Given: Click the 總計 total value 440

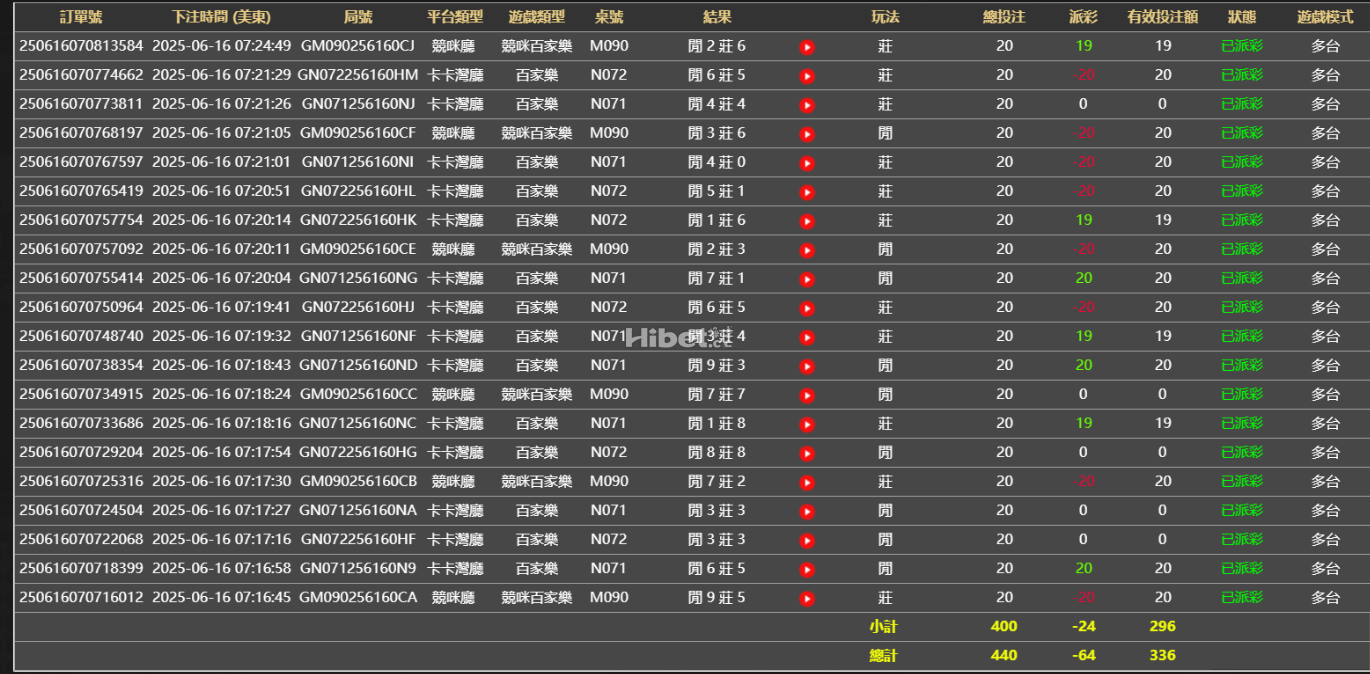Looking at the screenshot, I should (x=1003, y=655).
